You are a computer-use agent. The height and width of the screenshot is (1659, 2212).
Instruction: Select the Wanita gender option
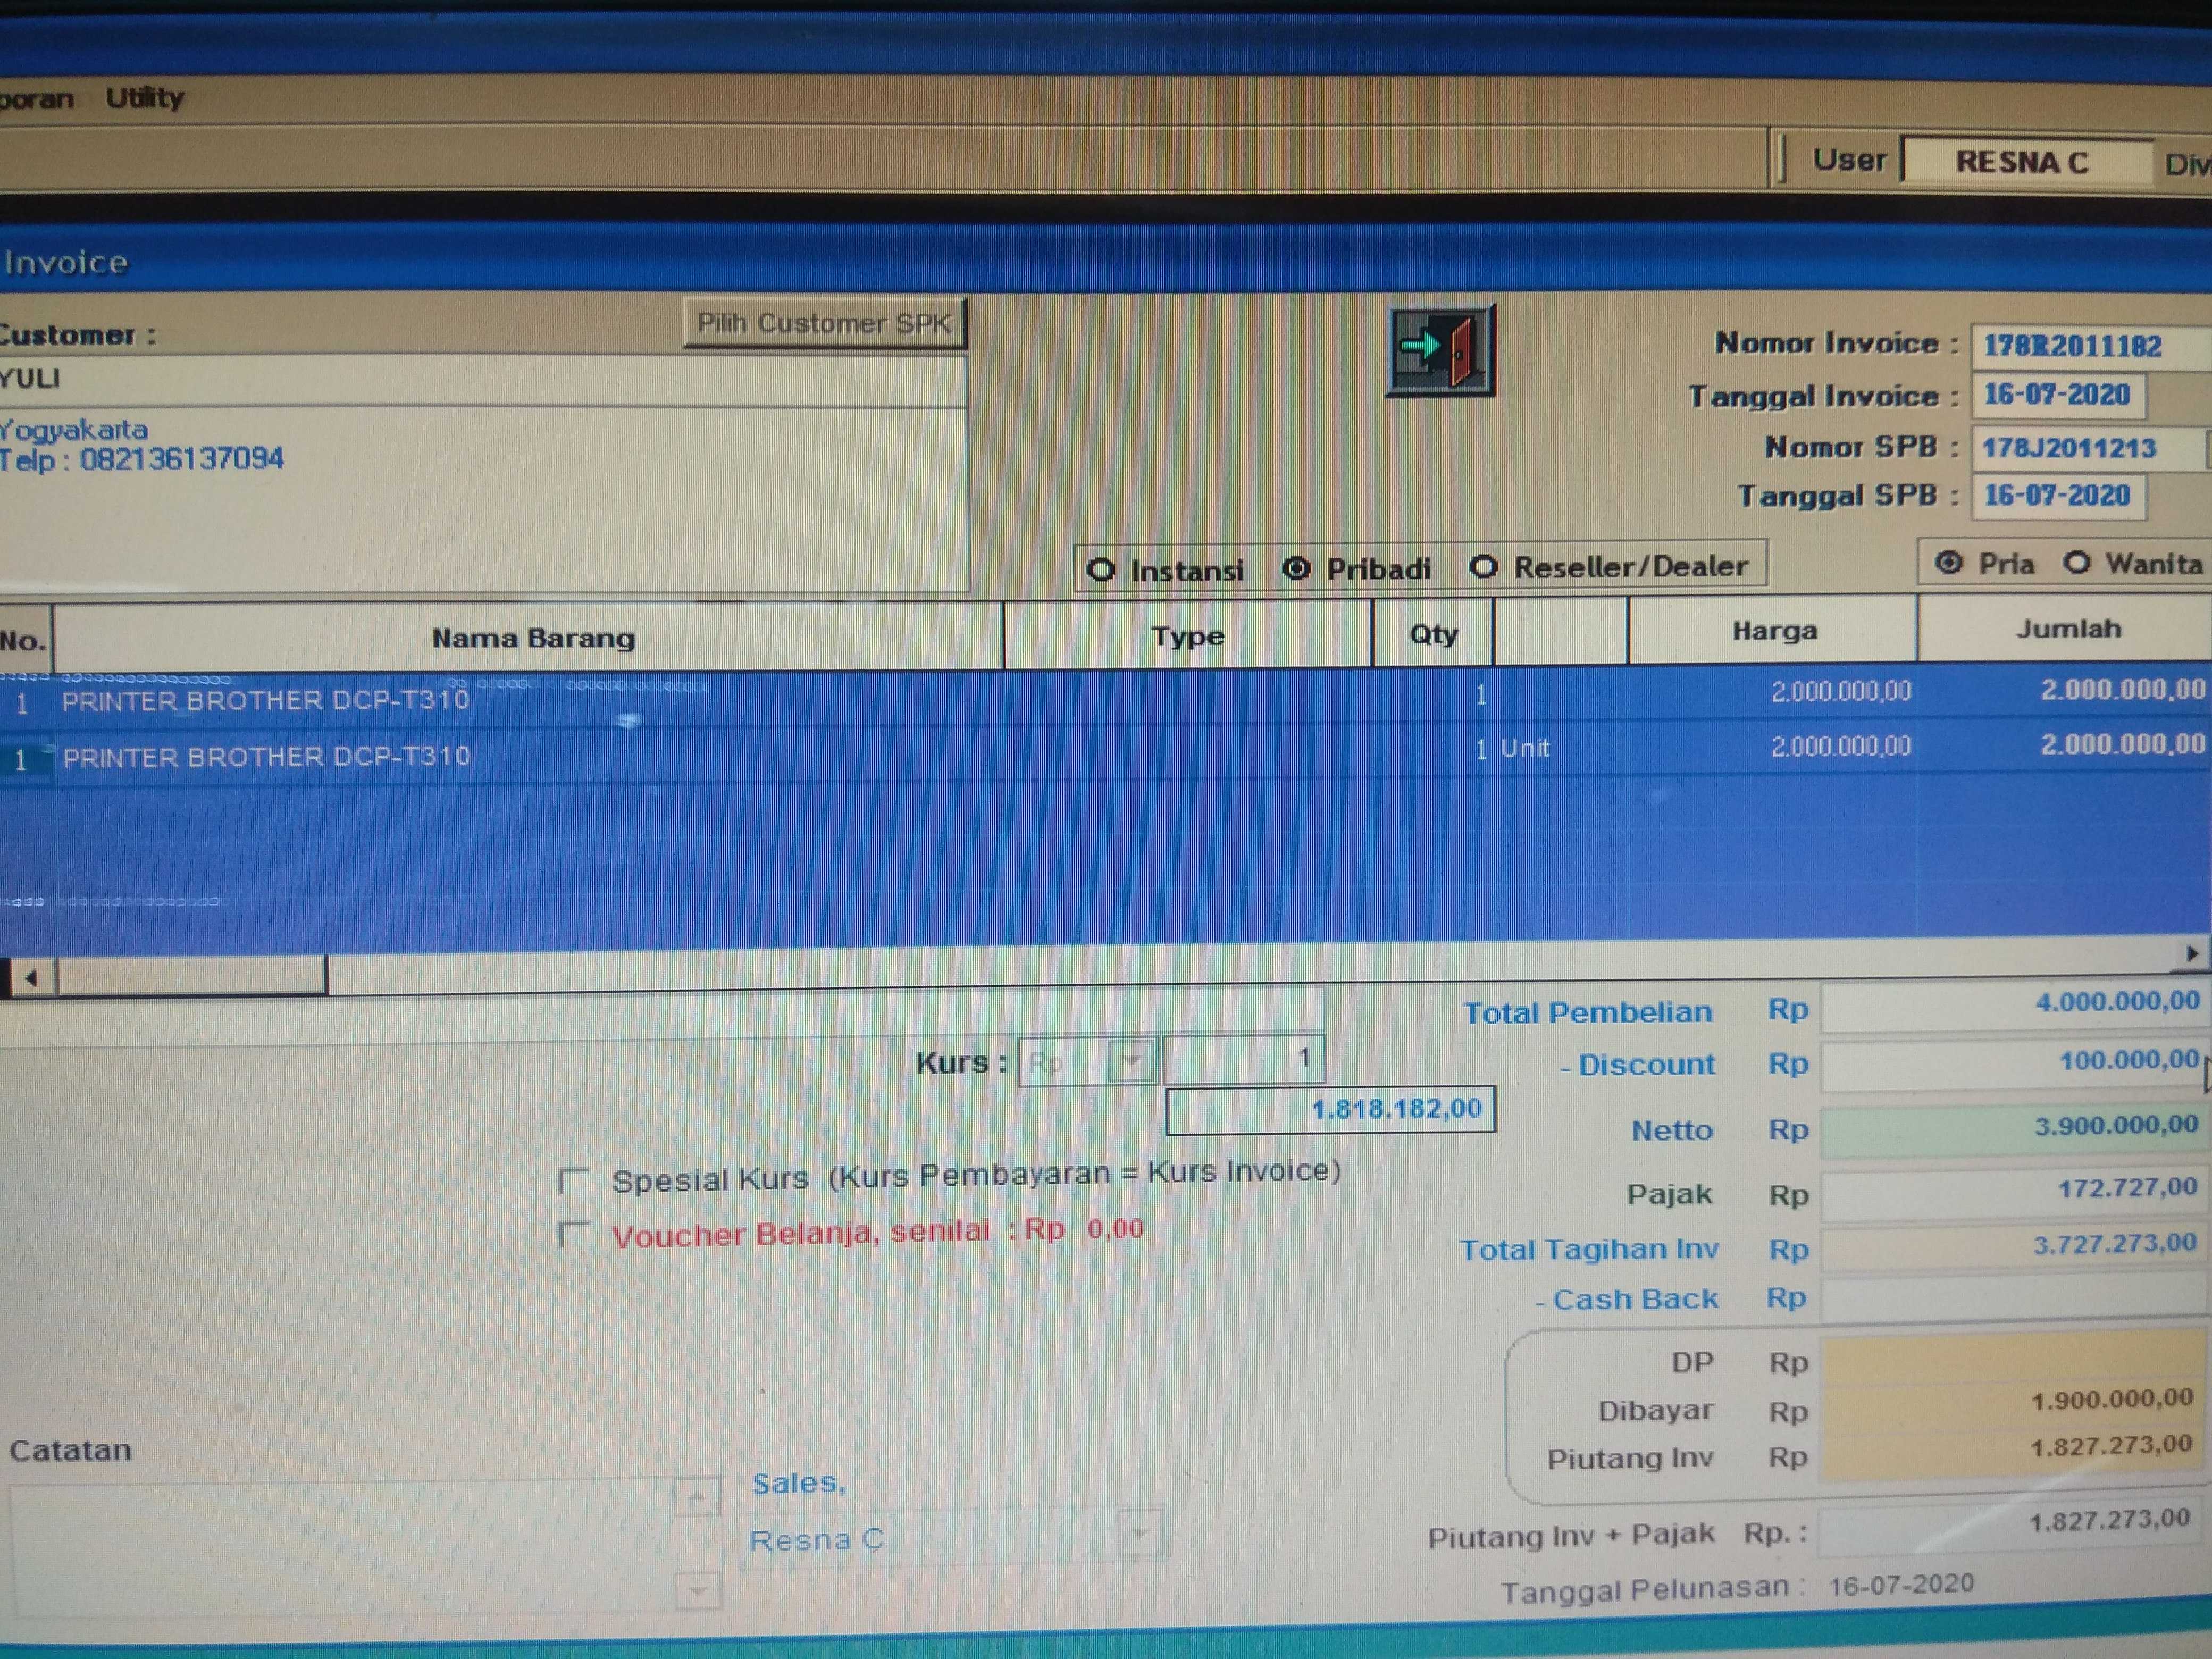2077,563
